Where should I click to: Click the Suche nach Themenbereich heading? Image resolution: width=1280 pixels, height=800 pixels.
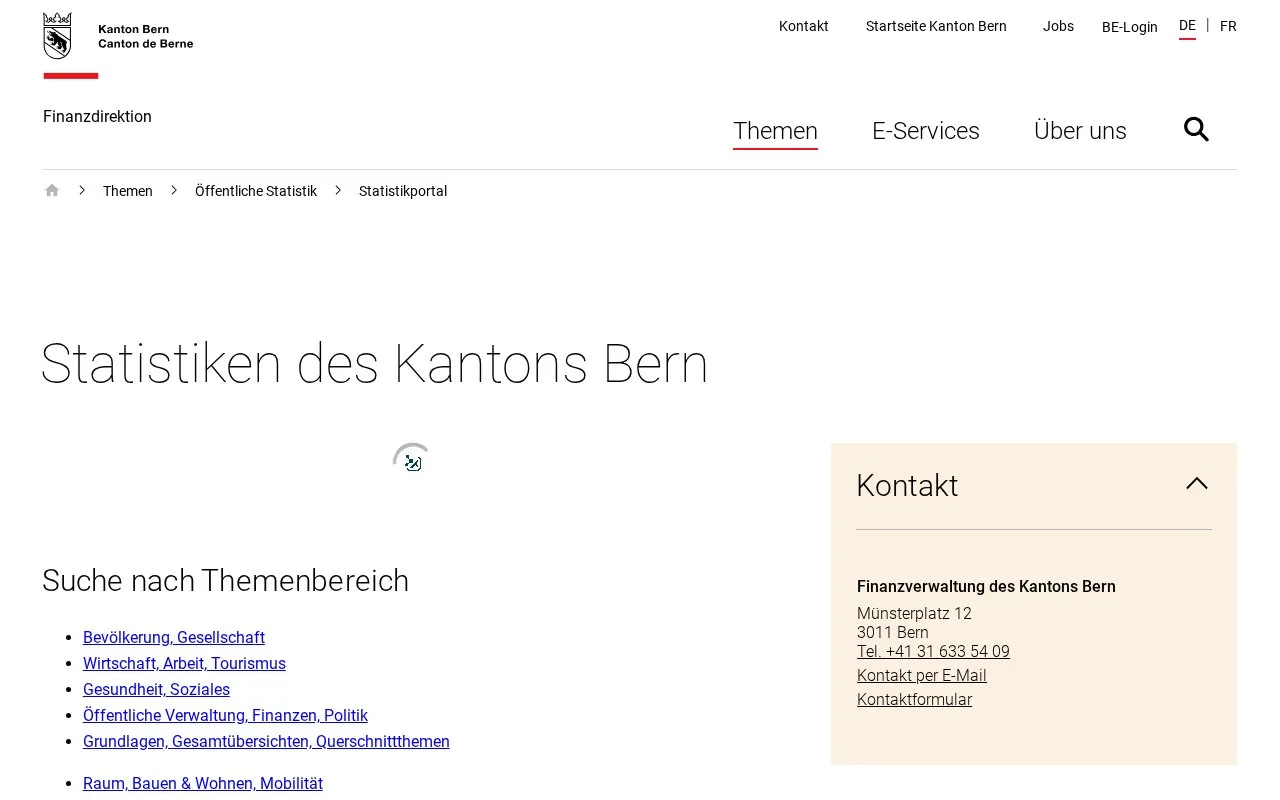226,580
